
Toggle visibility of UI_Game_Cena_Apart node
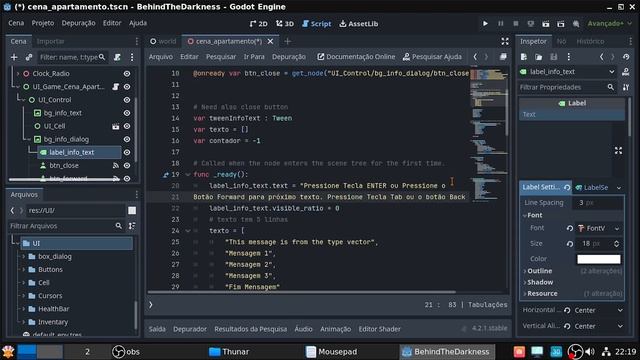click(x=127, y=87)
